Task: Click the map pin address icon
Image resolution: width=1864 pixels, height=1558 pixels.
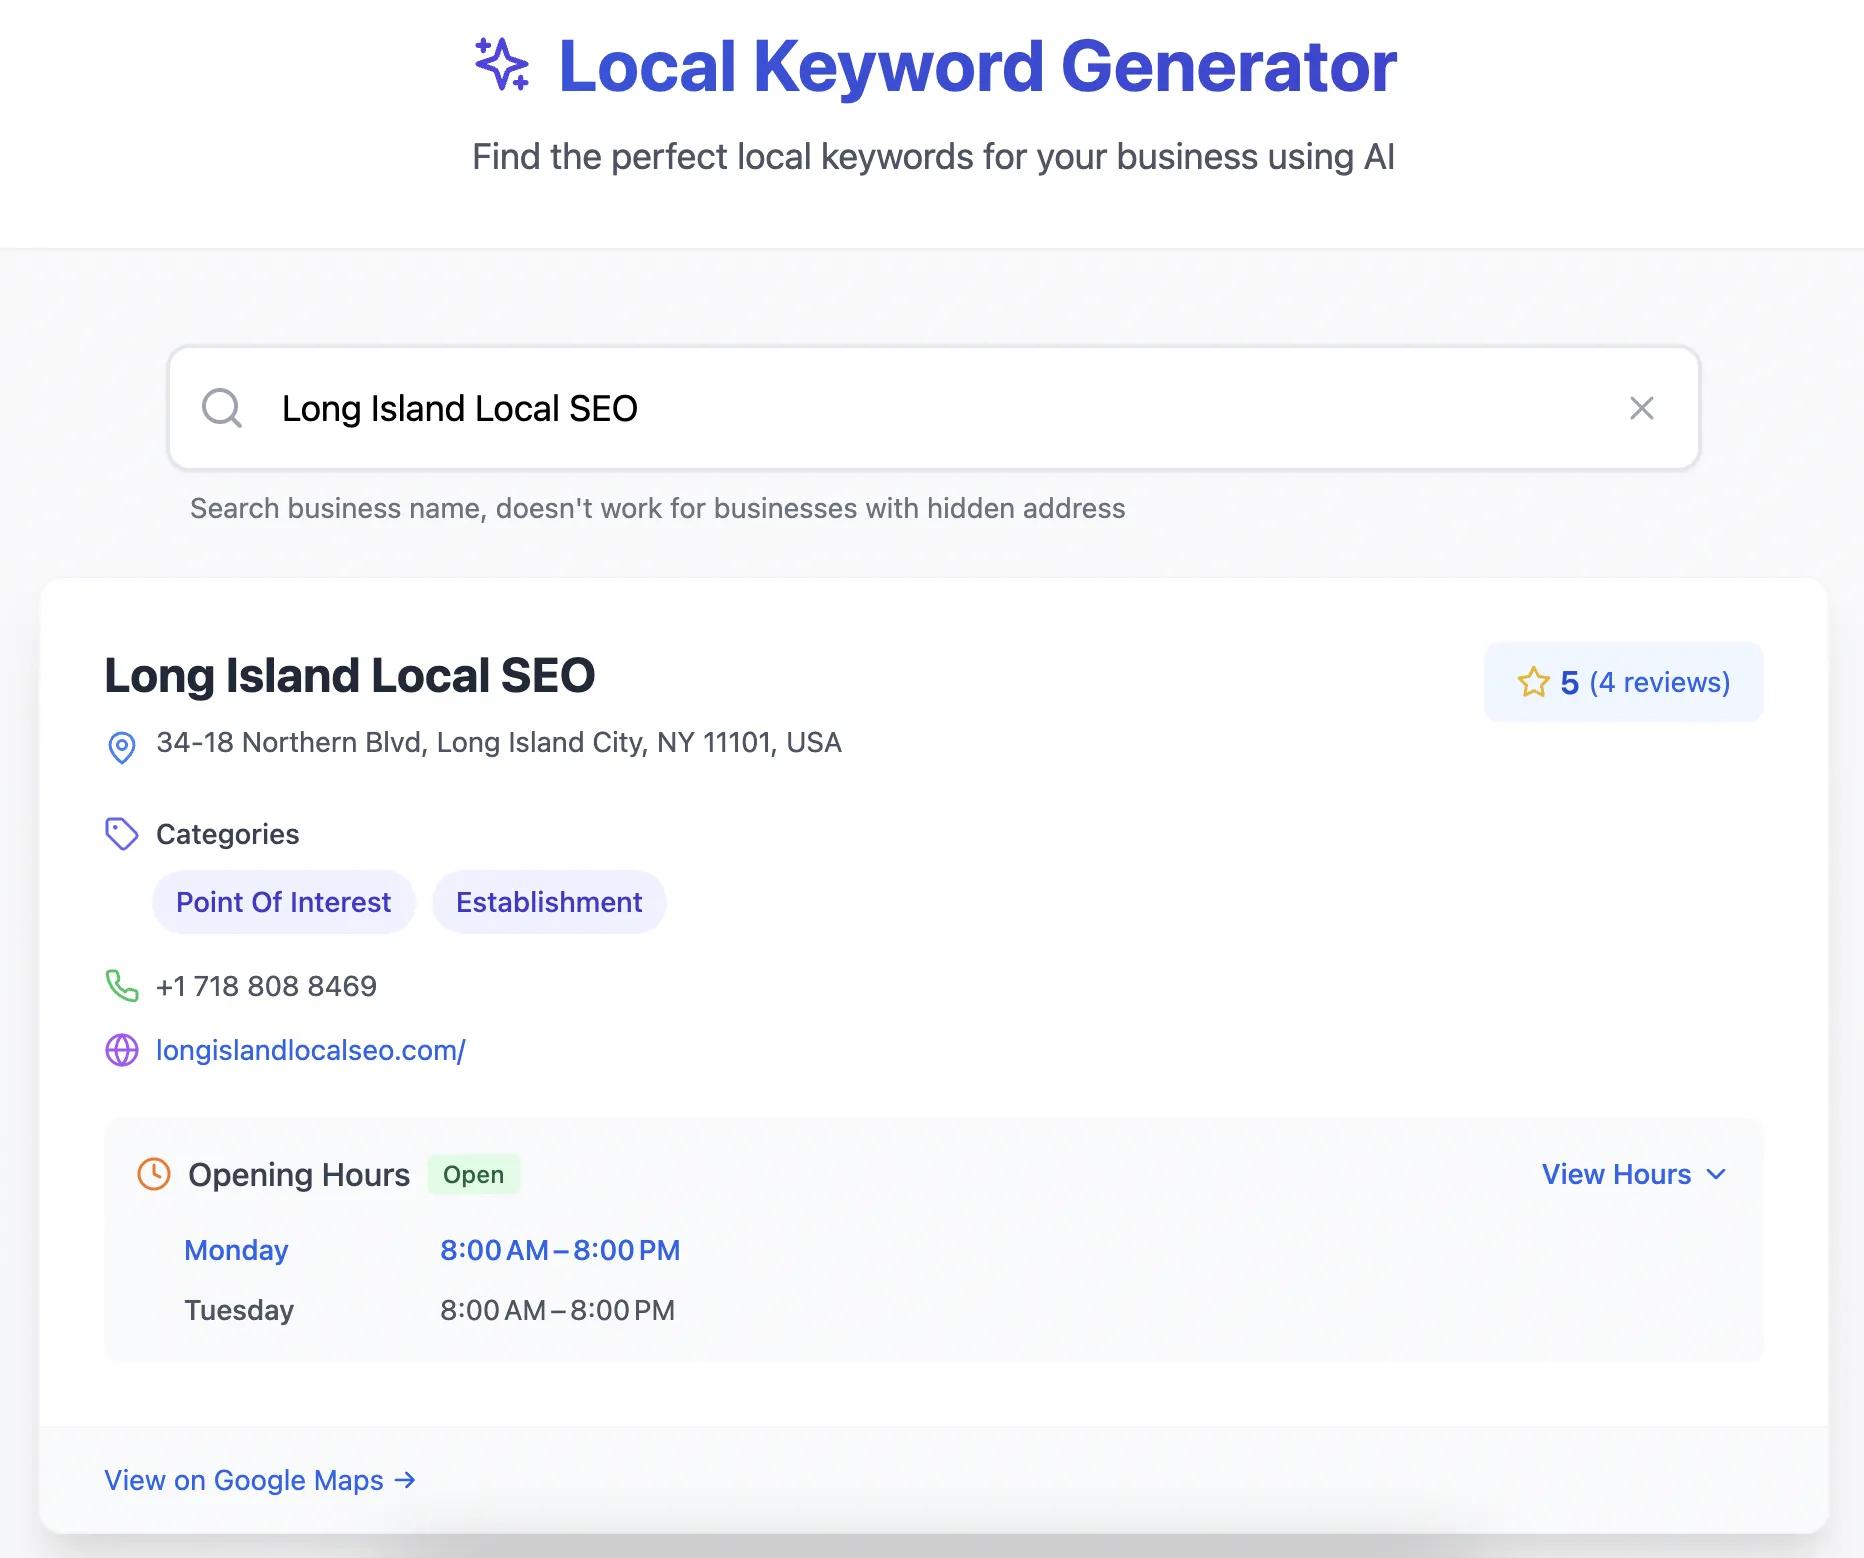Action: [122, 746]
